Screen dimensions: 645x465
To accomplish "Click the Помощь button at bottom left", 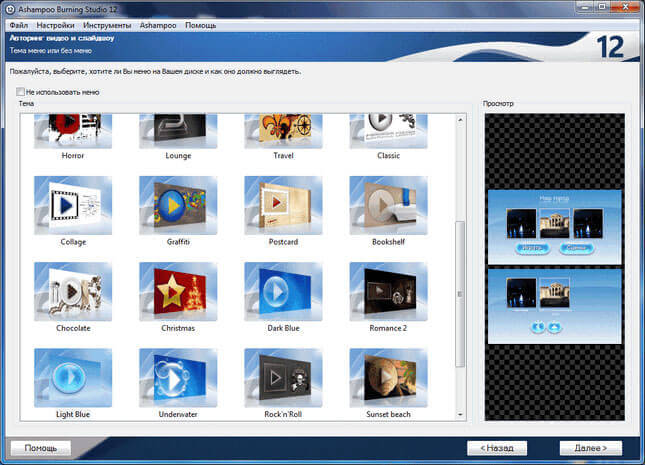I will click(x=41, y=448).
